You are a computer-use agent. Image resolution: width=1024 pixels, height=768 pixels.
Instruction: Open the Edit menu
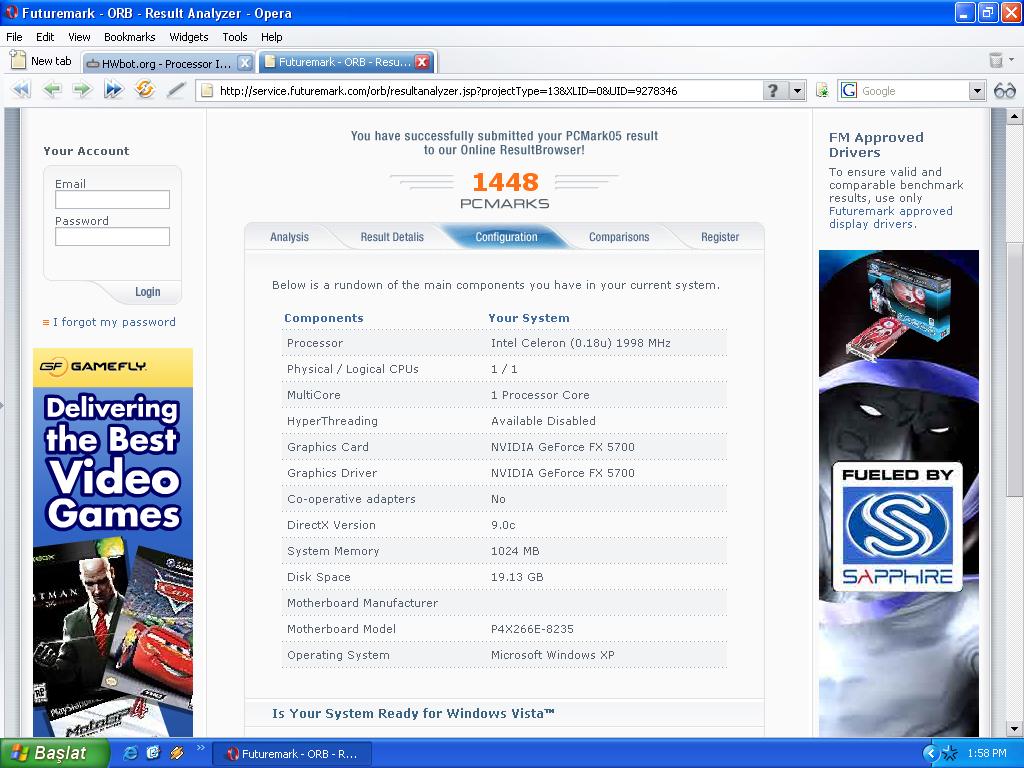(45, 37)
